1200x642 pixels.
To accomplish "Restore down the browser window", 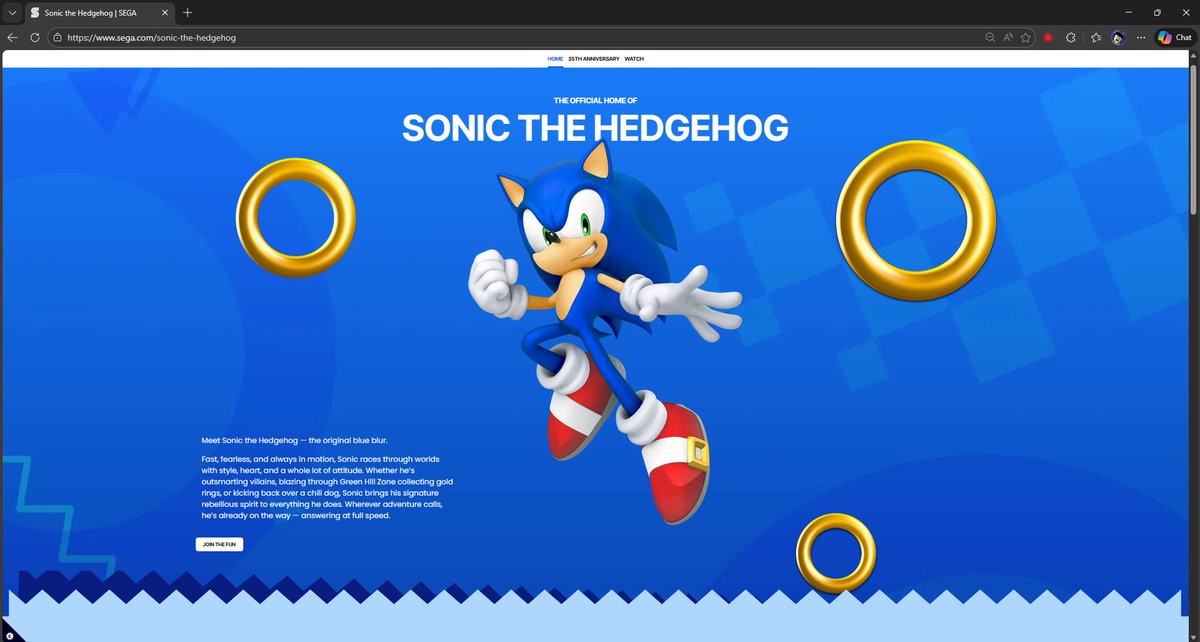I will tap(1157, 12).
